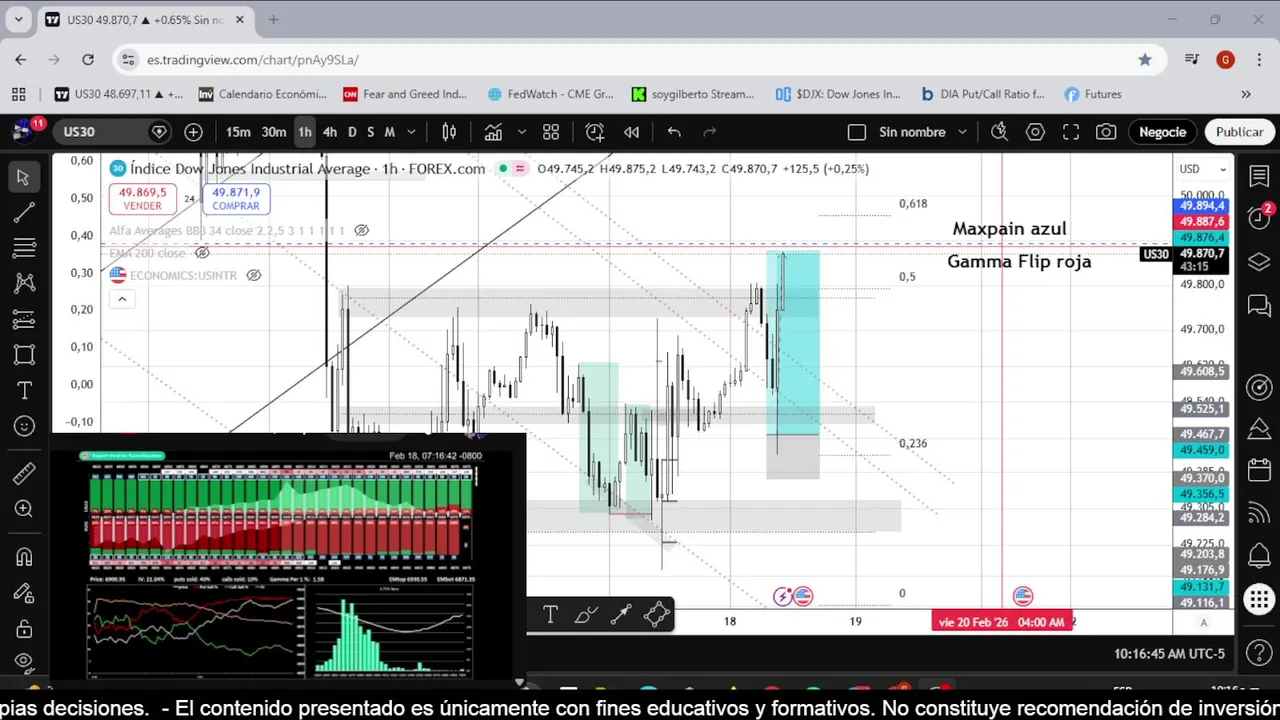Toggle stay in drawing mode

point(24,593)
